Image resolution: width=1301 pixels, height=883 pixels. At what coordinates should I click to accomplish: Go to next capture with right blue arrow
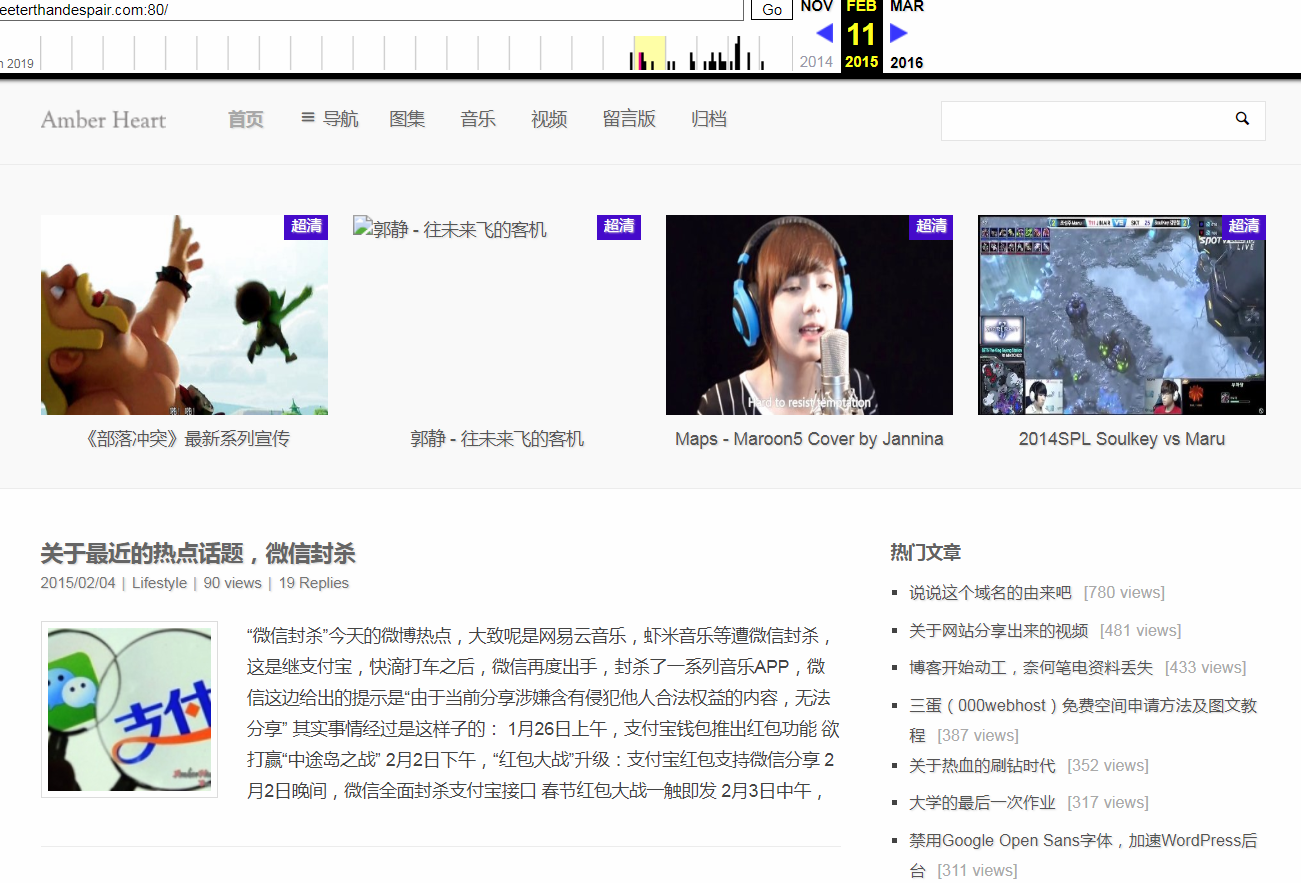(899, 33)
